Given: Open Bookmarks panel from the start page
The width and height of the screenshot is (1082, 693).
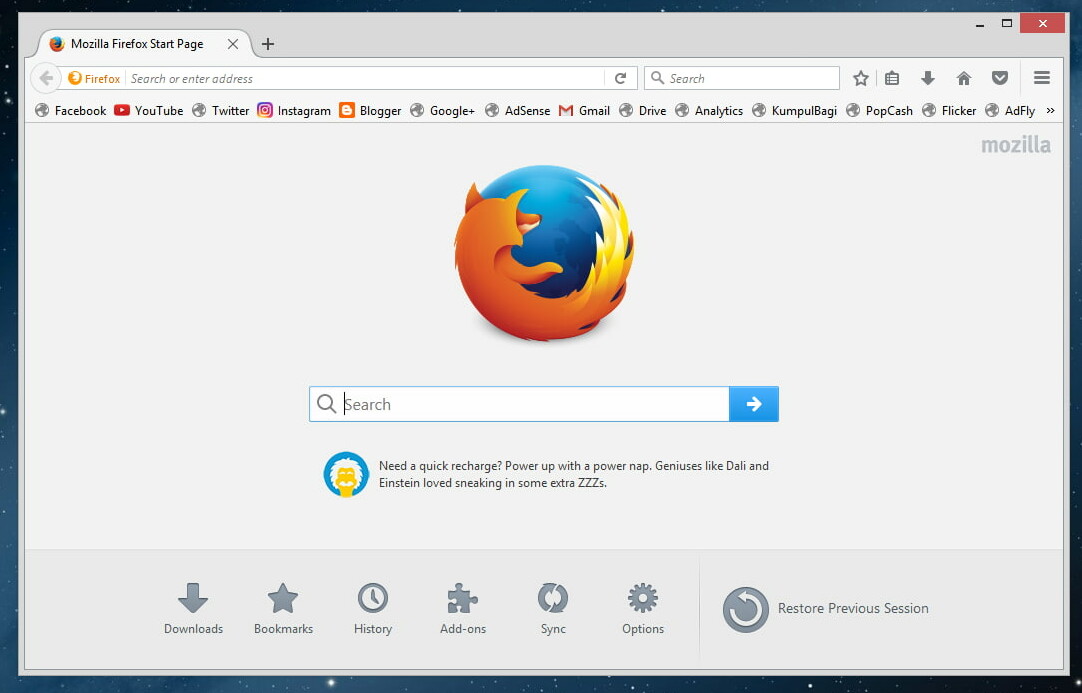Looking at the screenshot, I should pyautogui.click(x=283, y=600).
